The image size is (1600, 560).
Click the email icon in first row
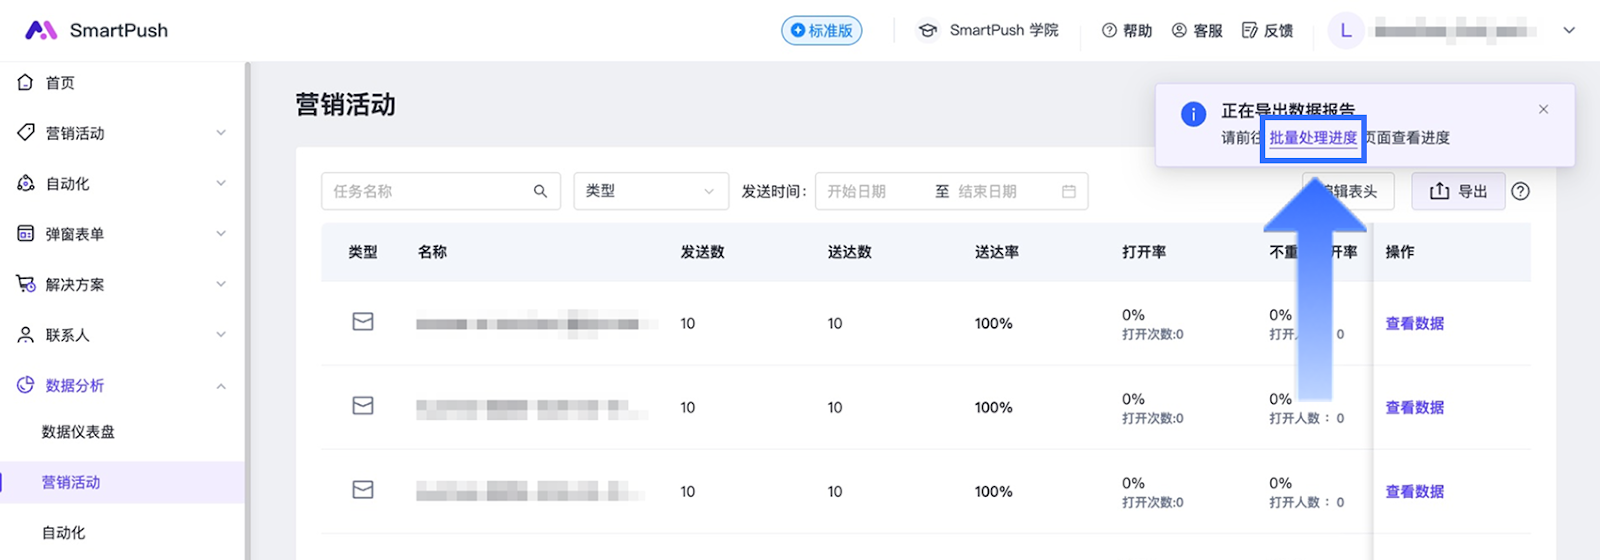pos(363,322)
